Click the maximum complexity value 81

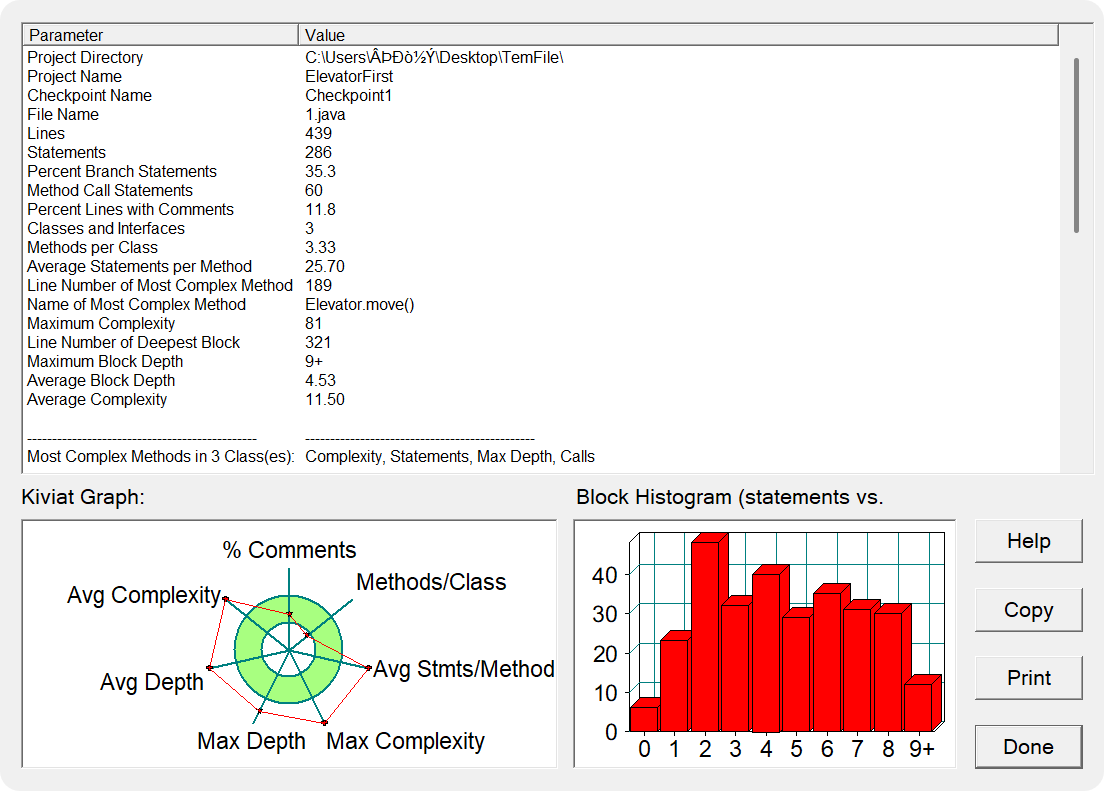(313, 323)
